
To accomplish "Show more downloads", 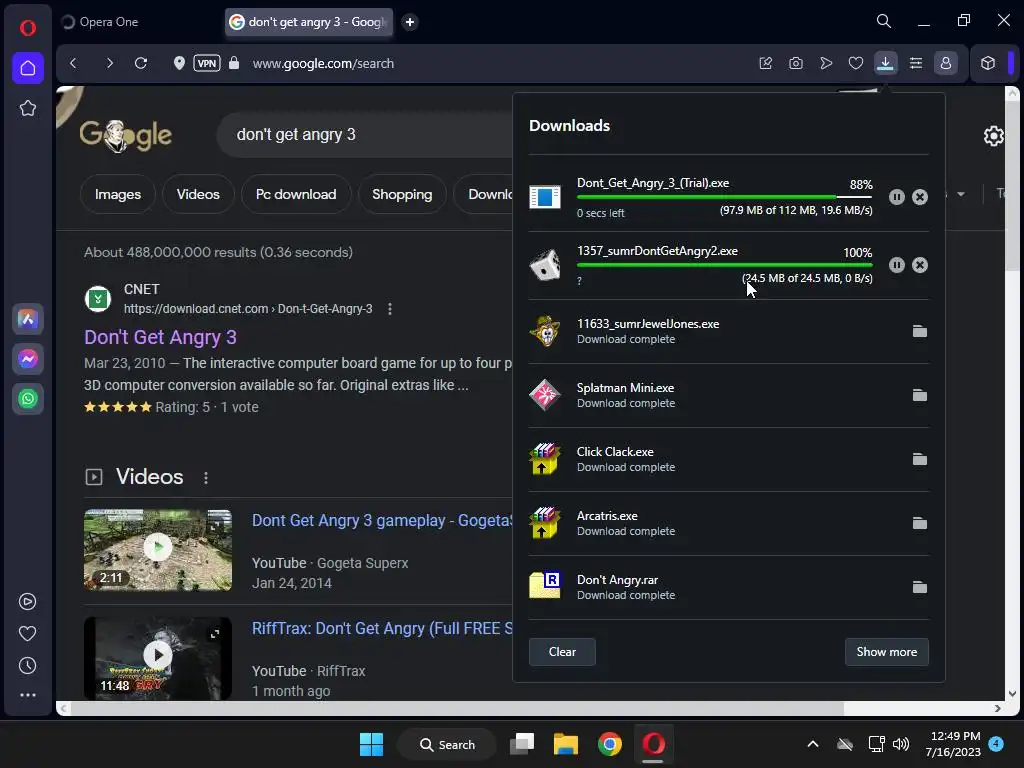I will 887,652.
